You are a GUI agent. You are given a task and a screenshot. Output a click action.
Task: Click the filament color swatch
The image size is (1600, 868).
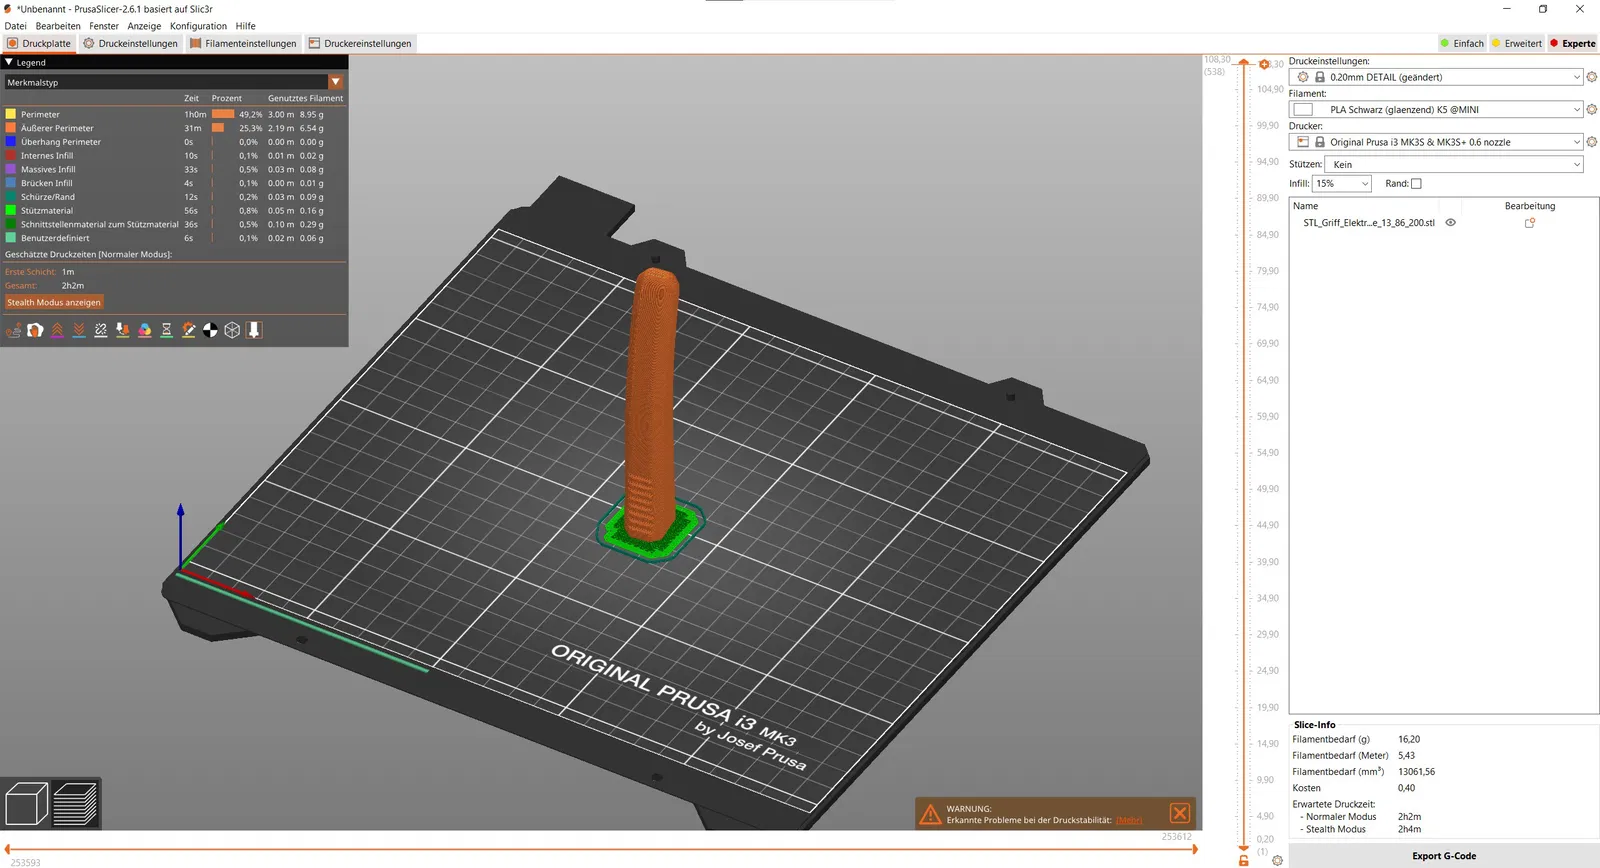coord(1303,110)
